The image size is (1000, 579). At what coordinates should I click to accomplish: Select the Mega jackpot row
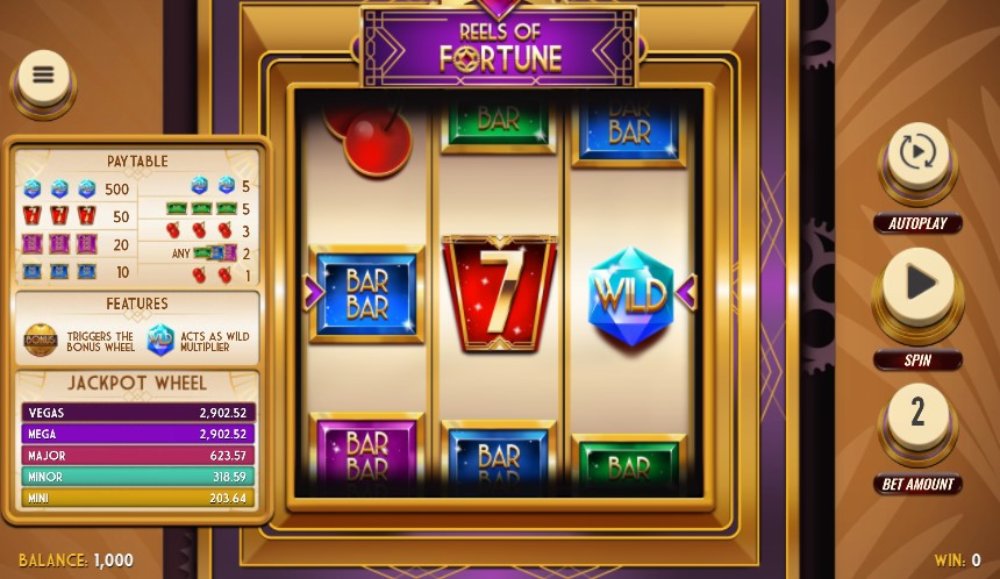click(x=138, y=434)
